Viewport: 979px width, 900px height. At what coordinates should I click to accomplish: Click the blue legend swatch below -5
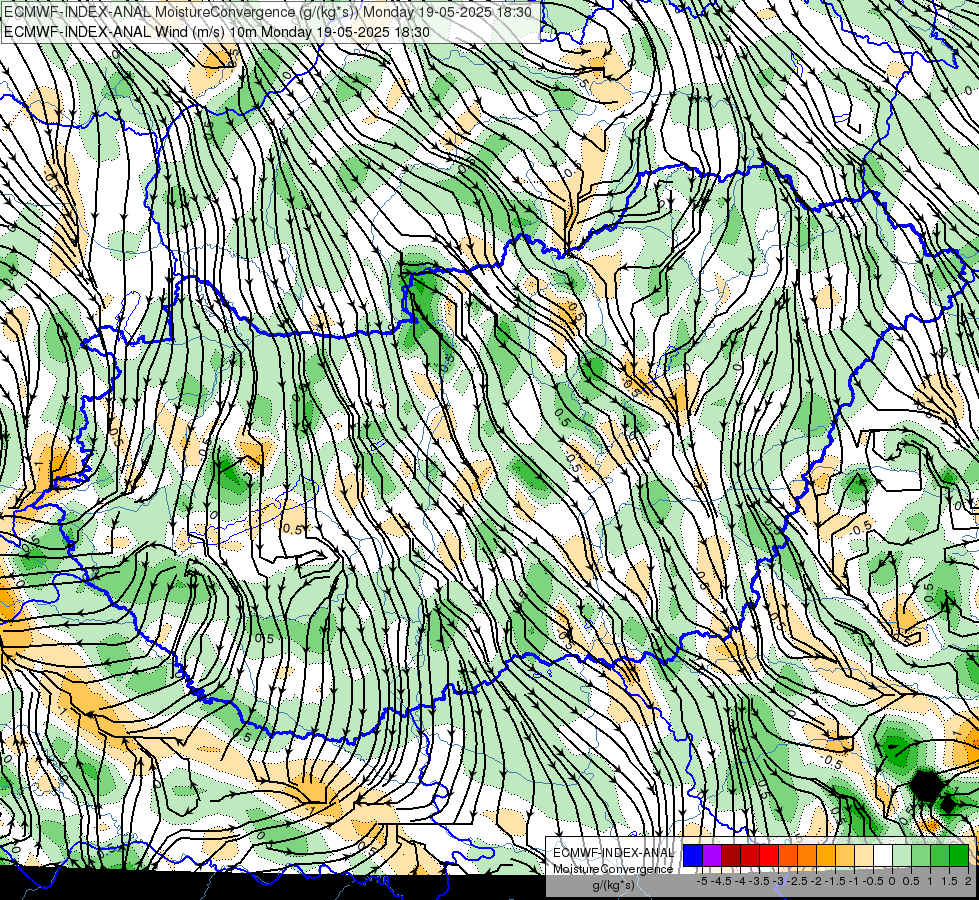(693, 856)
